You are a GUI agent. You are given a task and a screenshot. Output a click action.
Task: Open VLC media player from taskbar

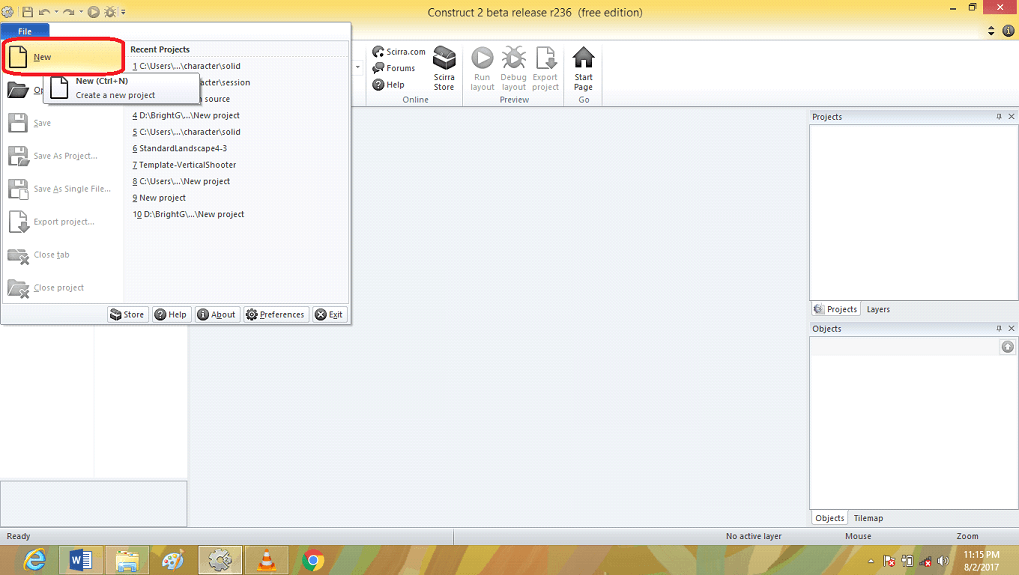(x=266, y=560)
